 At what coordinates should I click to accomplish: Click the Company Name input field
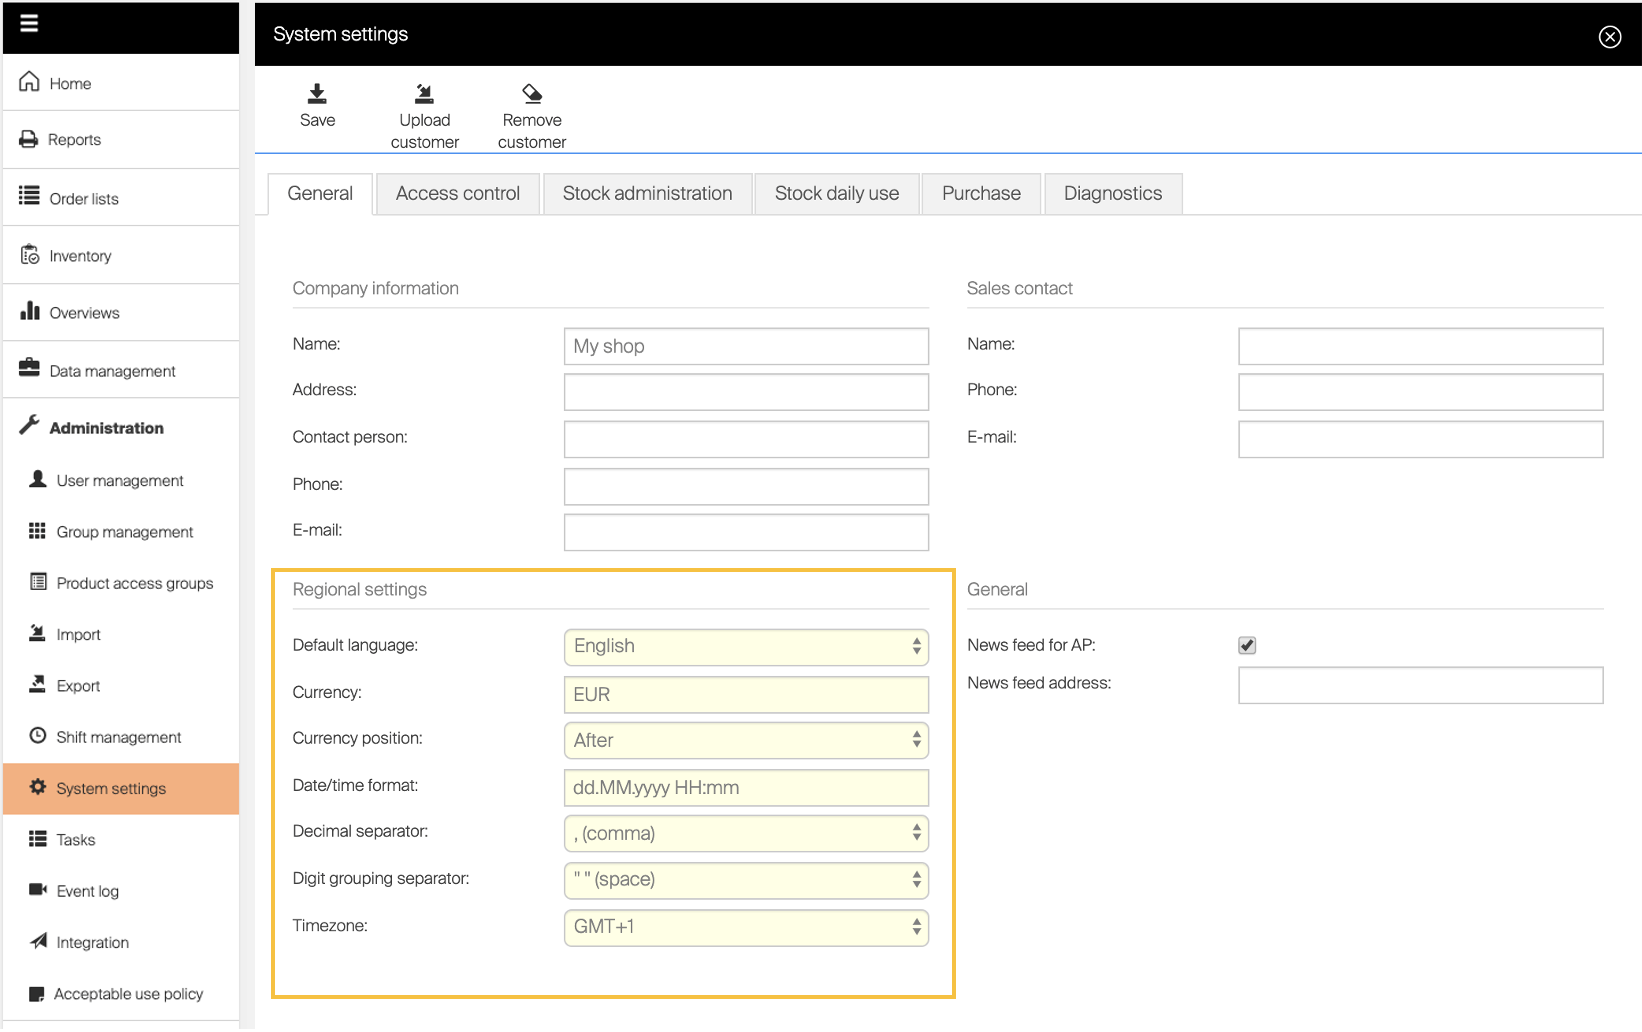point(746,346)
